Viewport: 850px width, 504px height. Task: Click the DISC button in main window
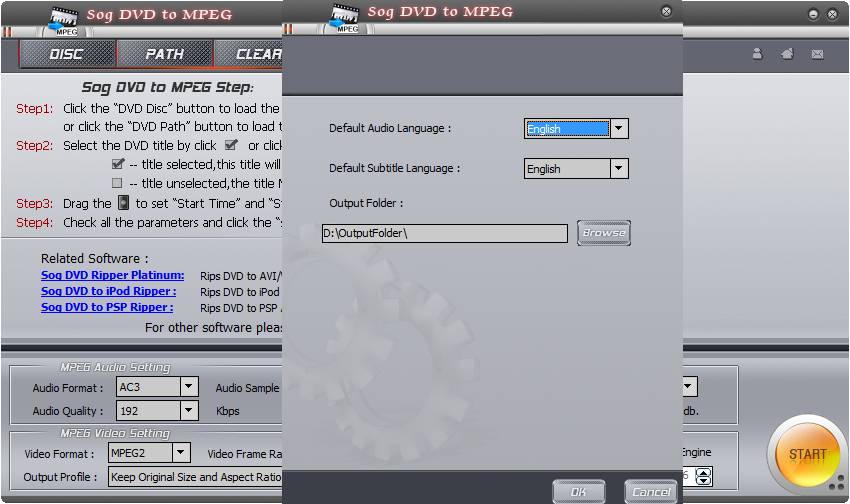pyautogui.click(x=67, y=54)
